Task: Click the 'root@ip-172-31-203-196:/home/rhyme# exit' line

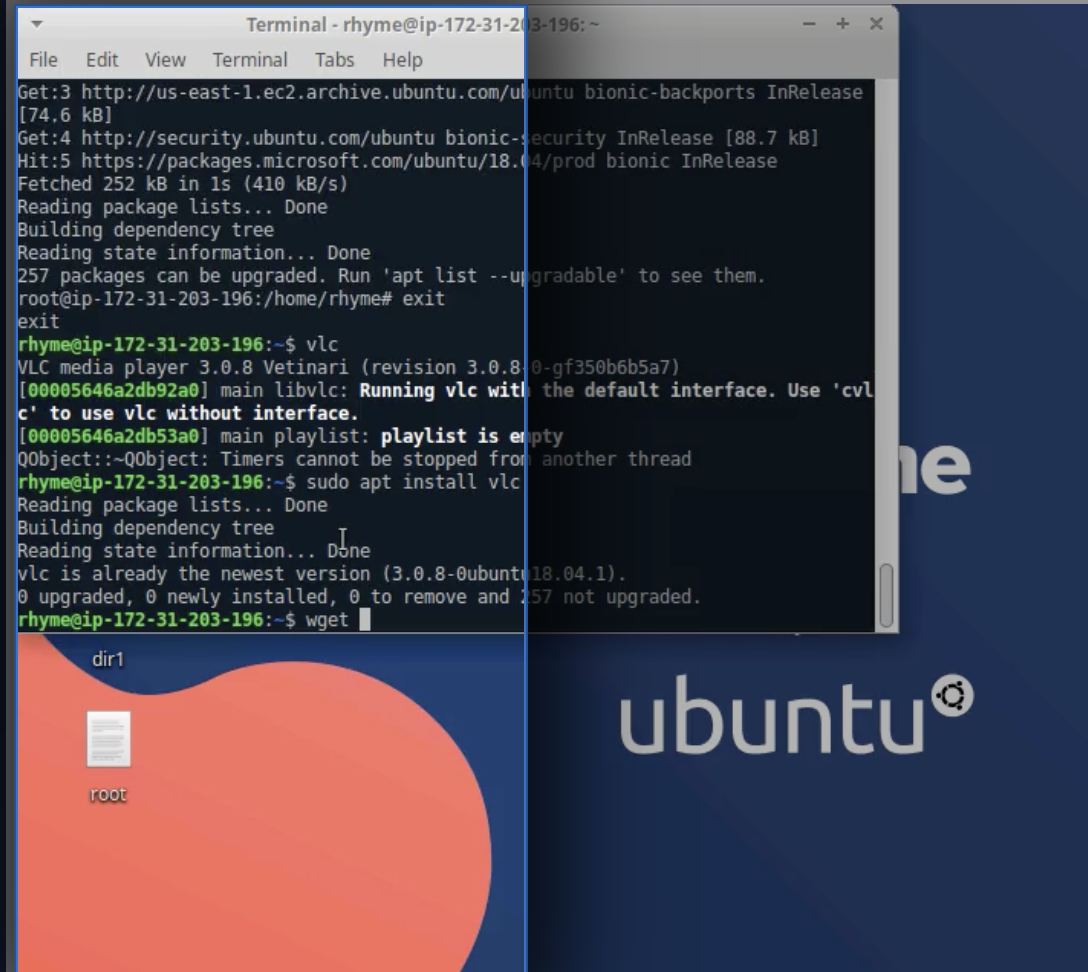Action: pos(231,299)
